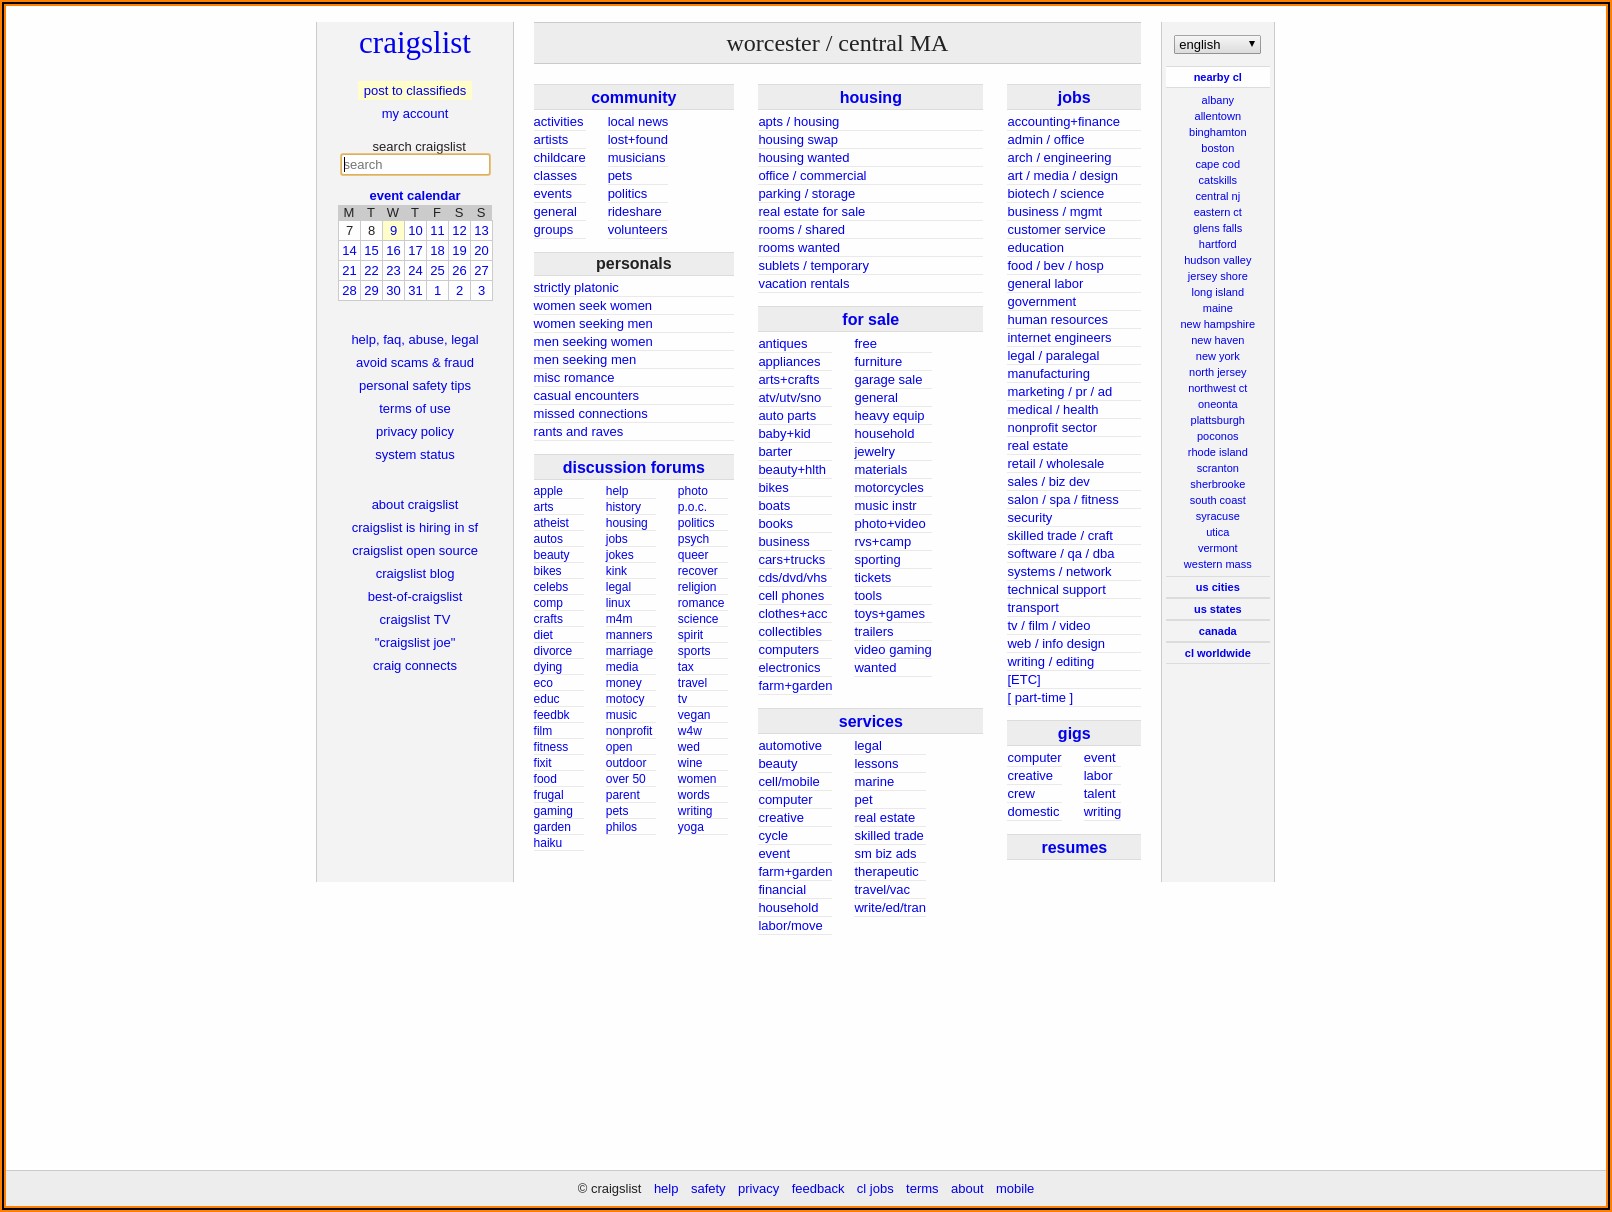Open the linux discussion forum
Screen dimensions: 1612x1212
(618, 603)
